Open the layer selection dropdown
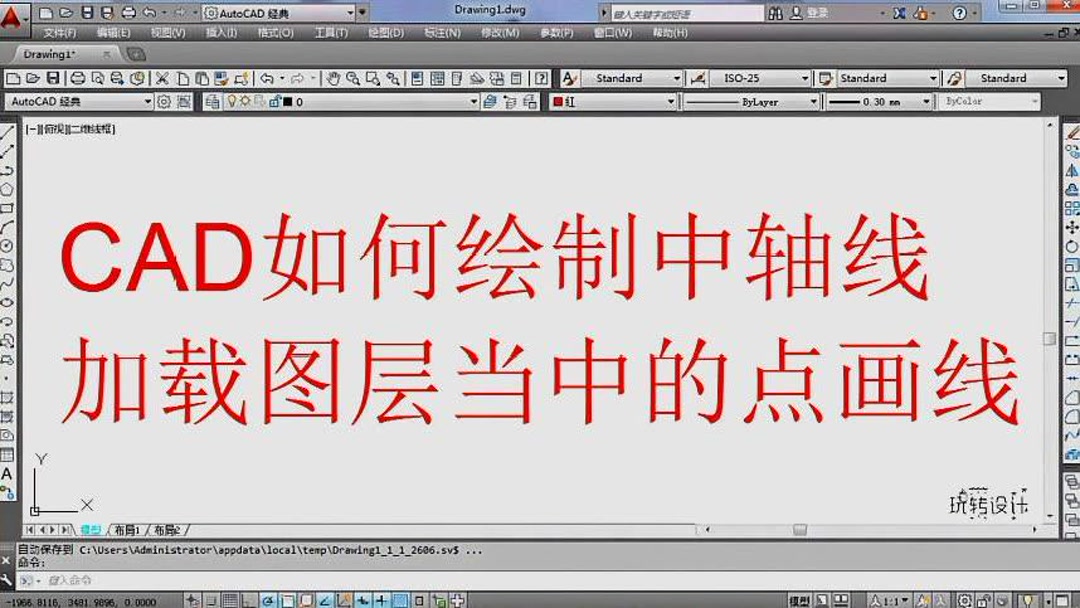Image resolution: width=1080 pixels, height=608 pixels. [x=473, y=100]
